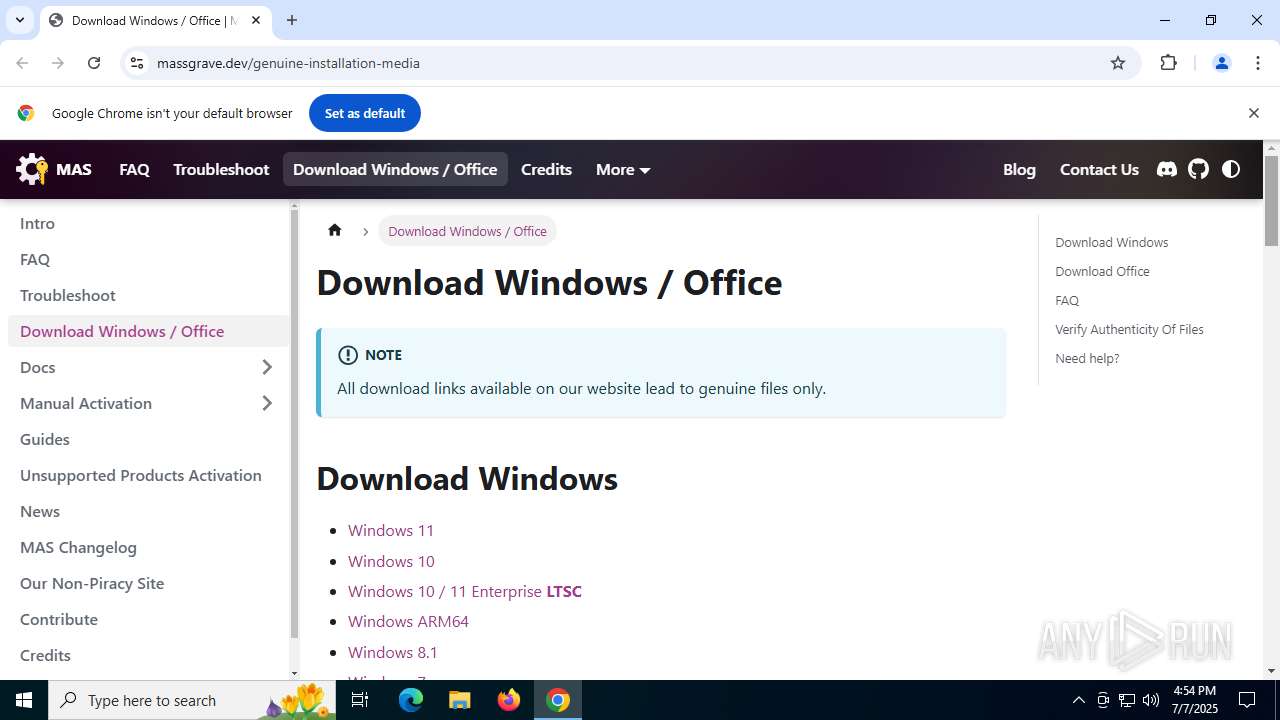Dismiss the default browser infobar
Screen dimensions: 1280x720
pyautogui.click(x=1253, y=113)
